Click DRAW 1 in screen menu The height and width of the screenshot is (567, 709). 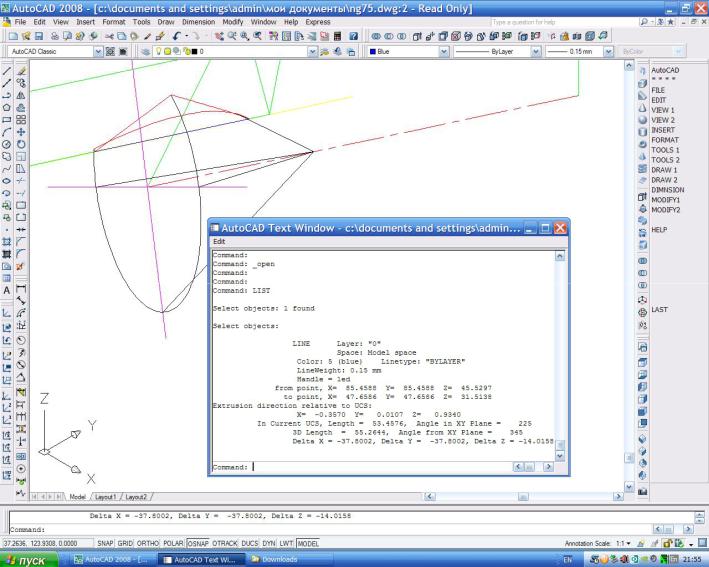(x=664, y=170)
